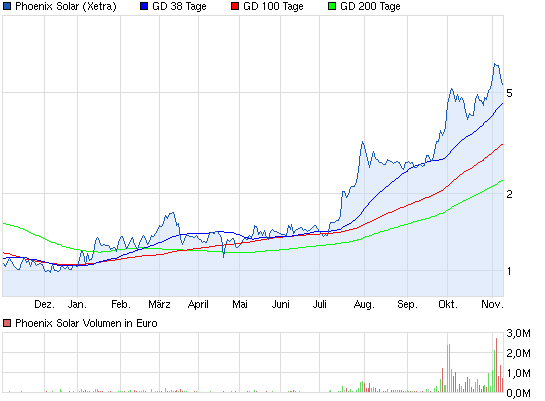Click the Nov. month axis label
Screen dimensions: 545x401
pyautogui.click(x=492, y=304)
